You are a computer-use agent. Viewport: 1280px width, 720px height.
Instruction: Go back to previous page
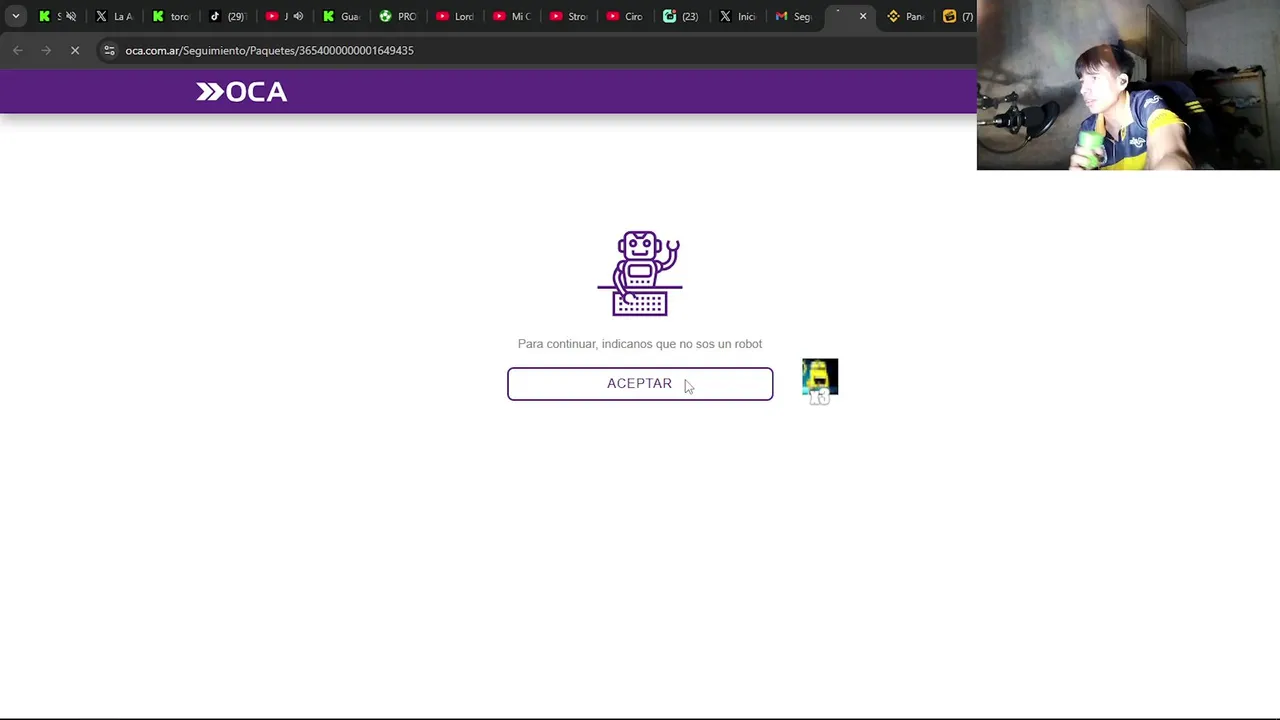(18, 50)
